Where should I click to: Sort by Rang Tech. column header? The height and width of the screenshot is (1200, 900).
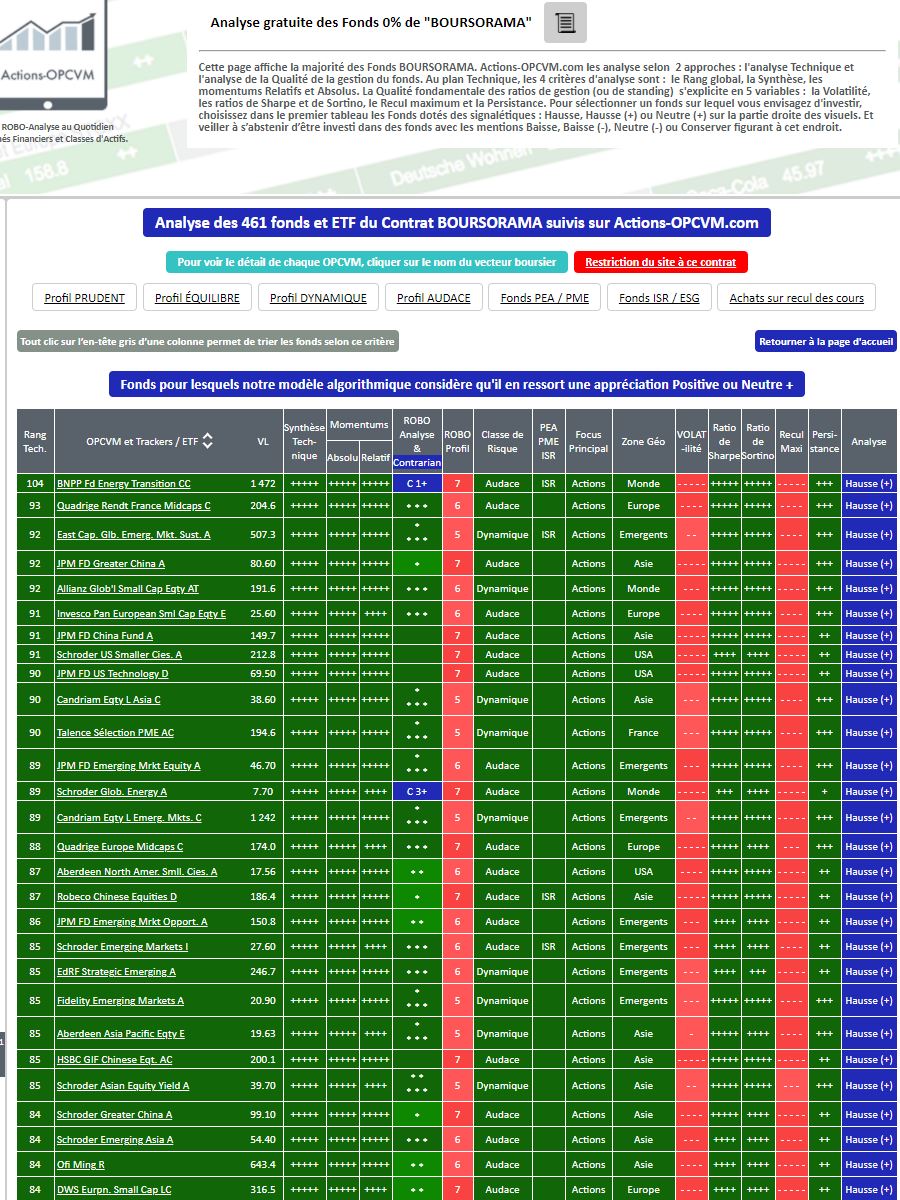(x=35, y=441)
